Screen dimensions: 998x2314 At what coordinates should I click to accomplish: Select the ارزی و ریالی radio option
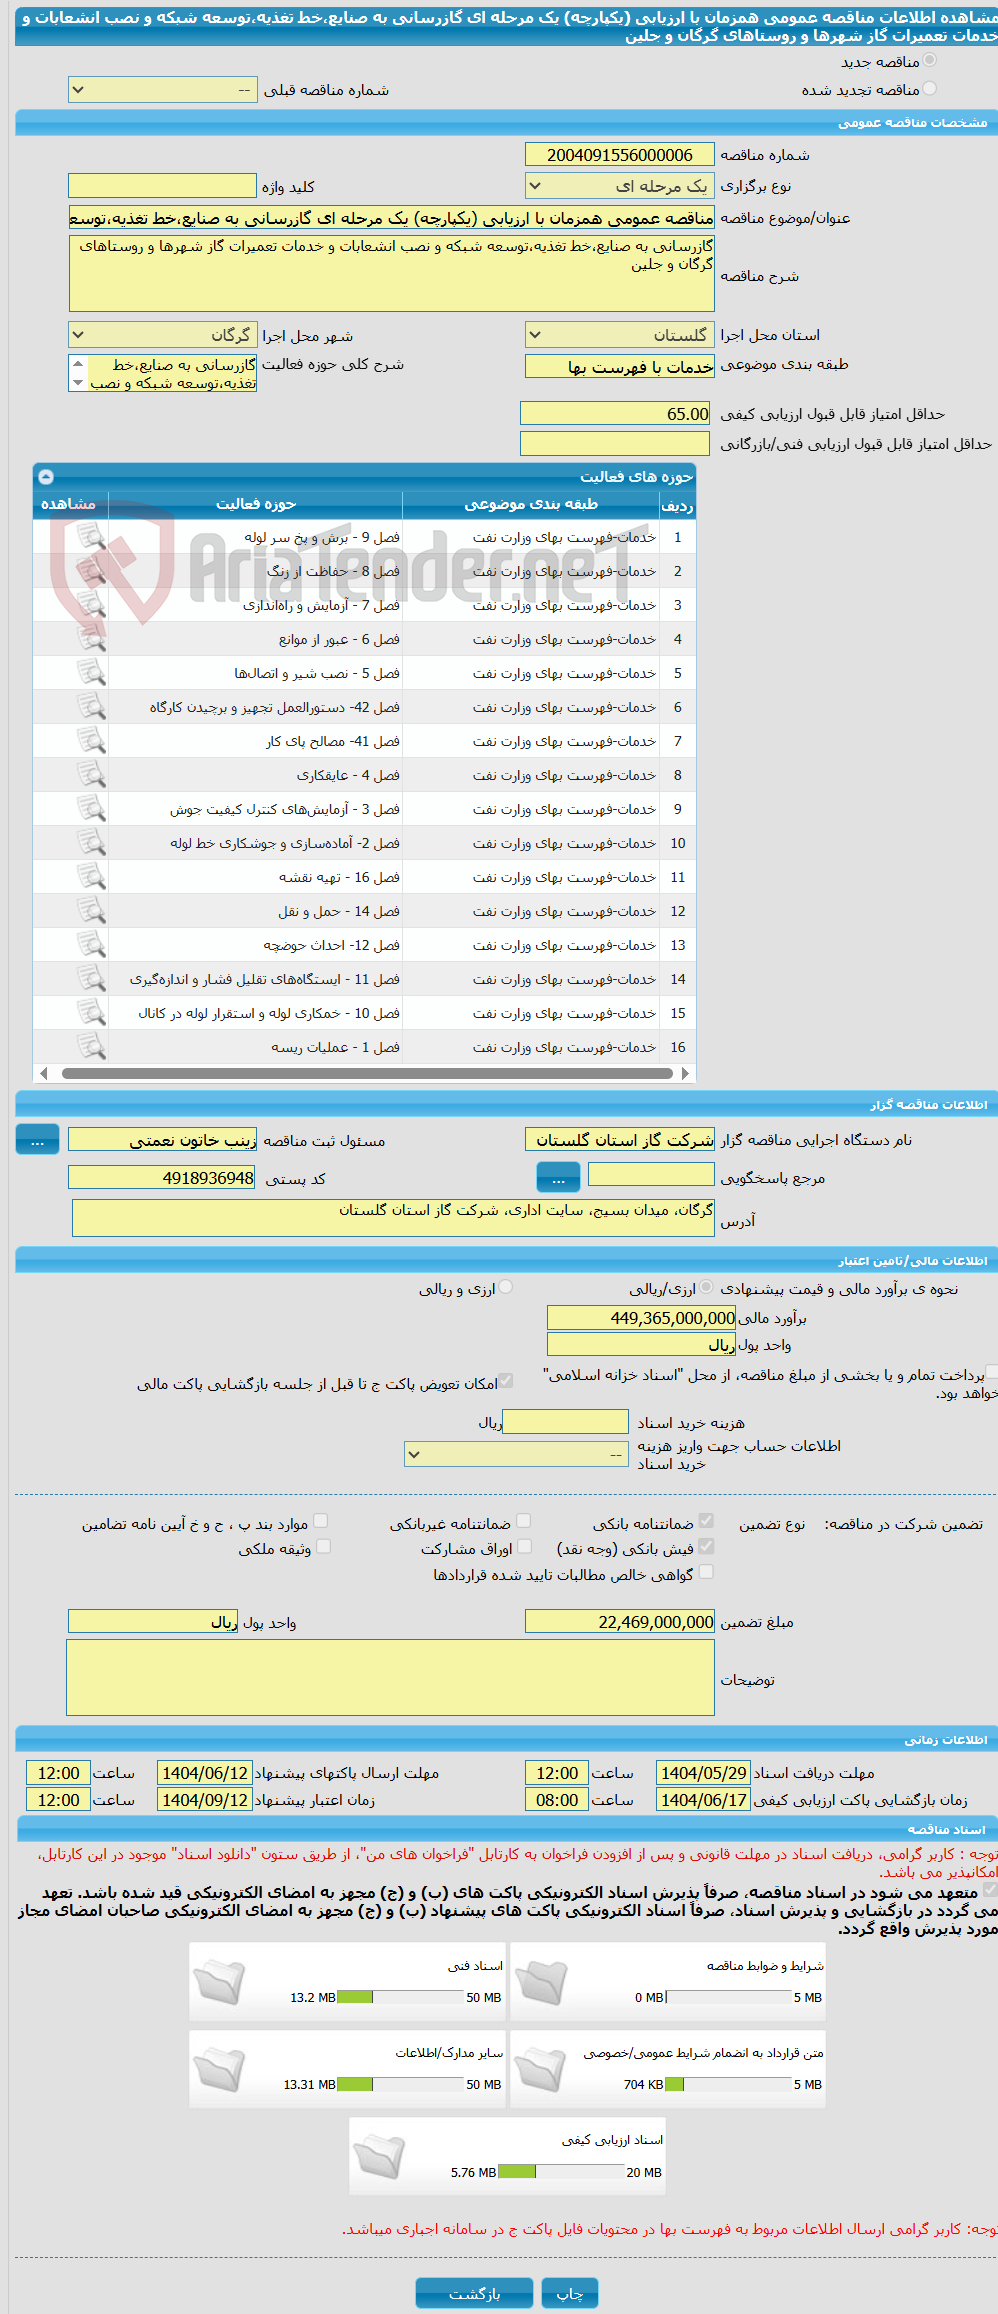(x=506, y=1287)
